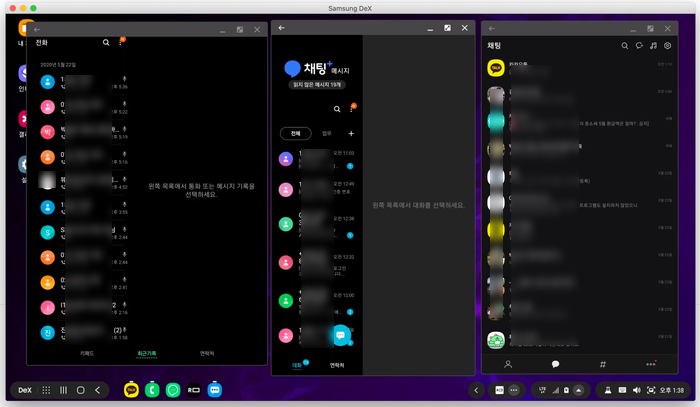
Task: Open the call entry with pink 박 avatar
Action: click(x=84, y=133)
